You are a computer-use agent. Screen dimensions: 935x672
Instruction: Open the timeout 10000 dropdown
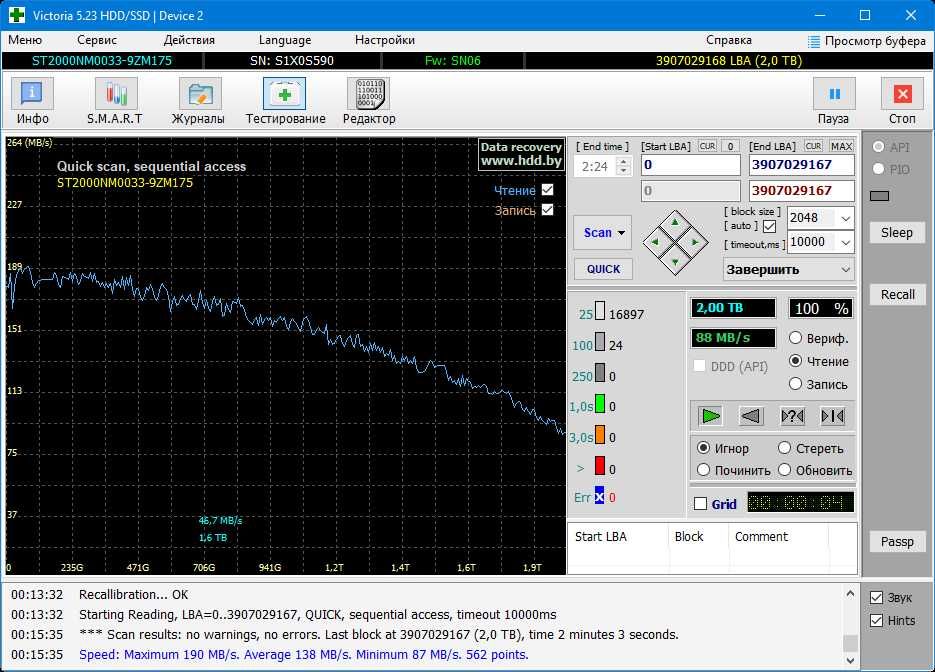coord(846,242)
